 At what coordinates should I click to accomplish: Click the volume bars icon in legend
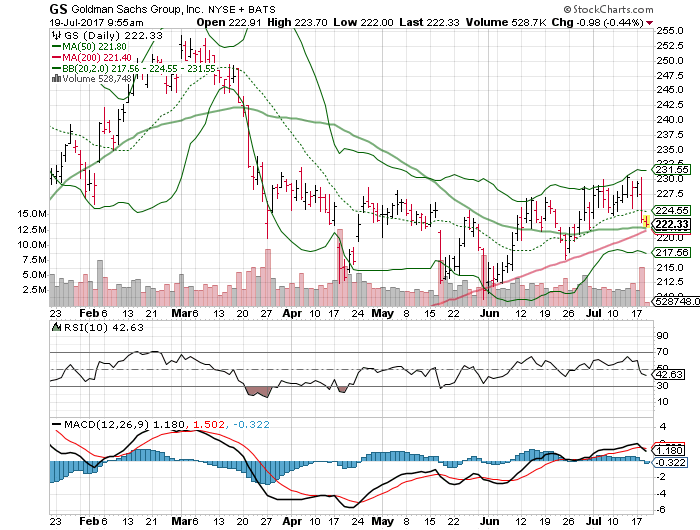point(56,79)
